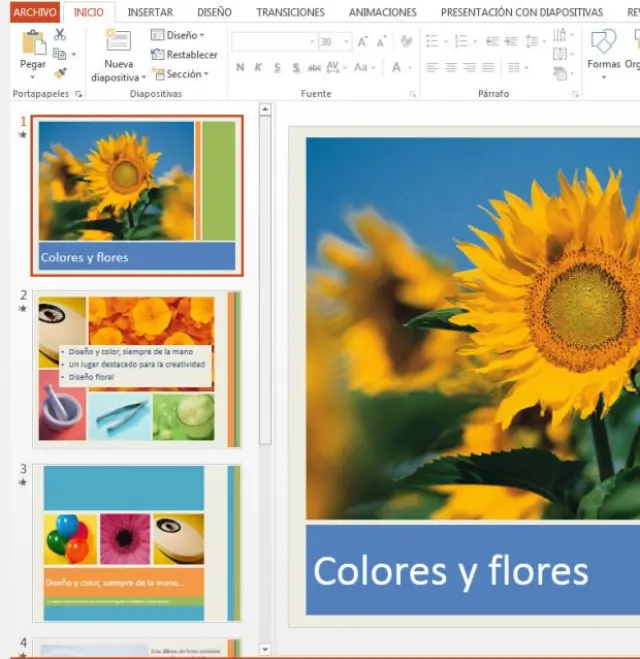Click the Nueva diapositiva slide icon

tap(118, 42)
